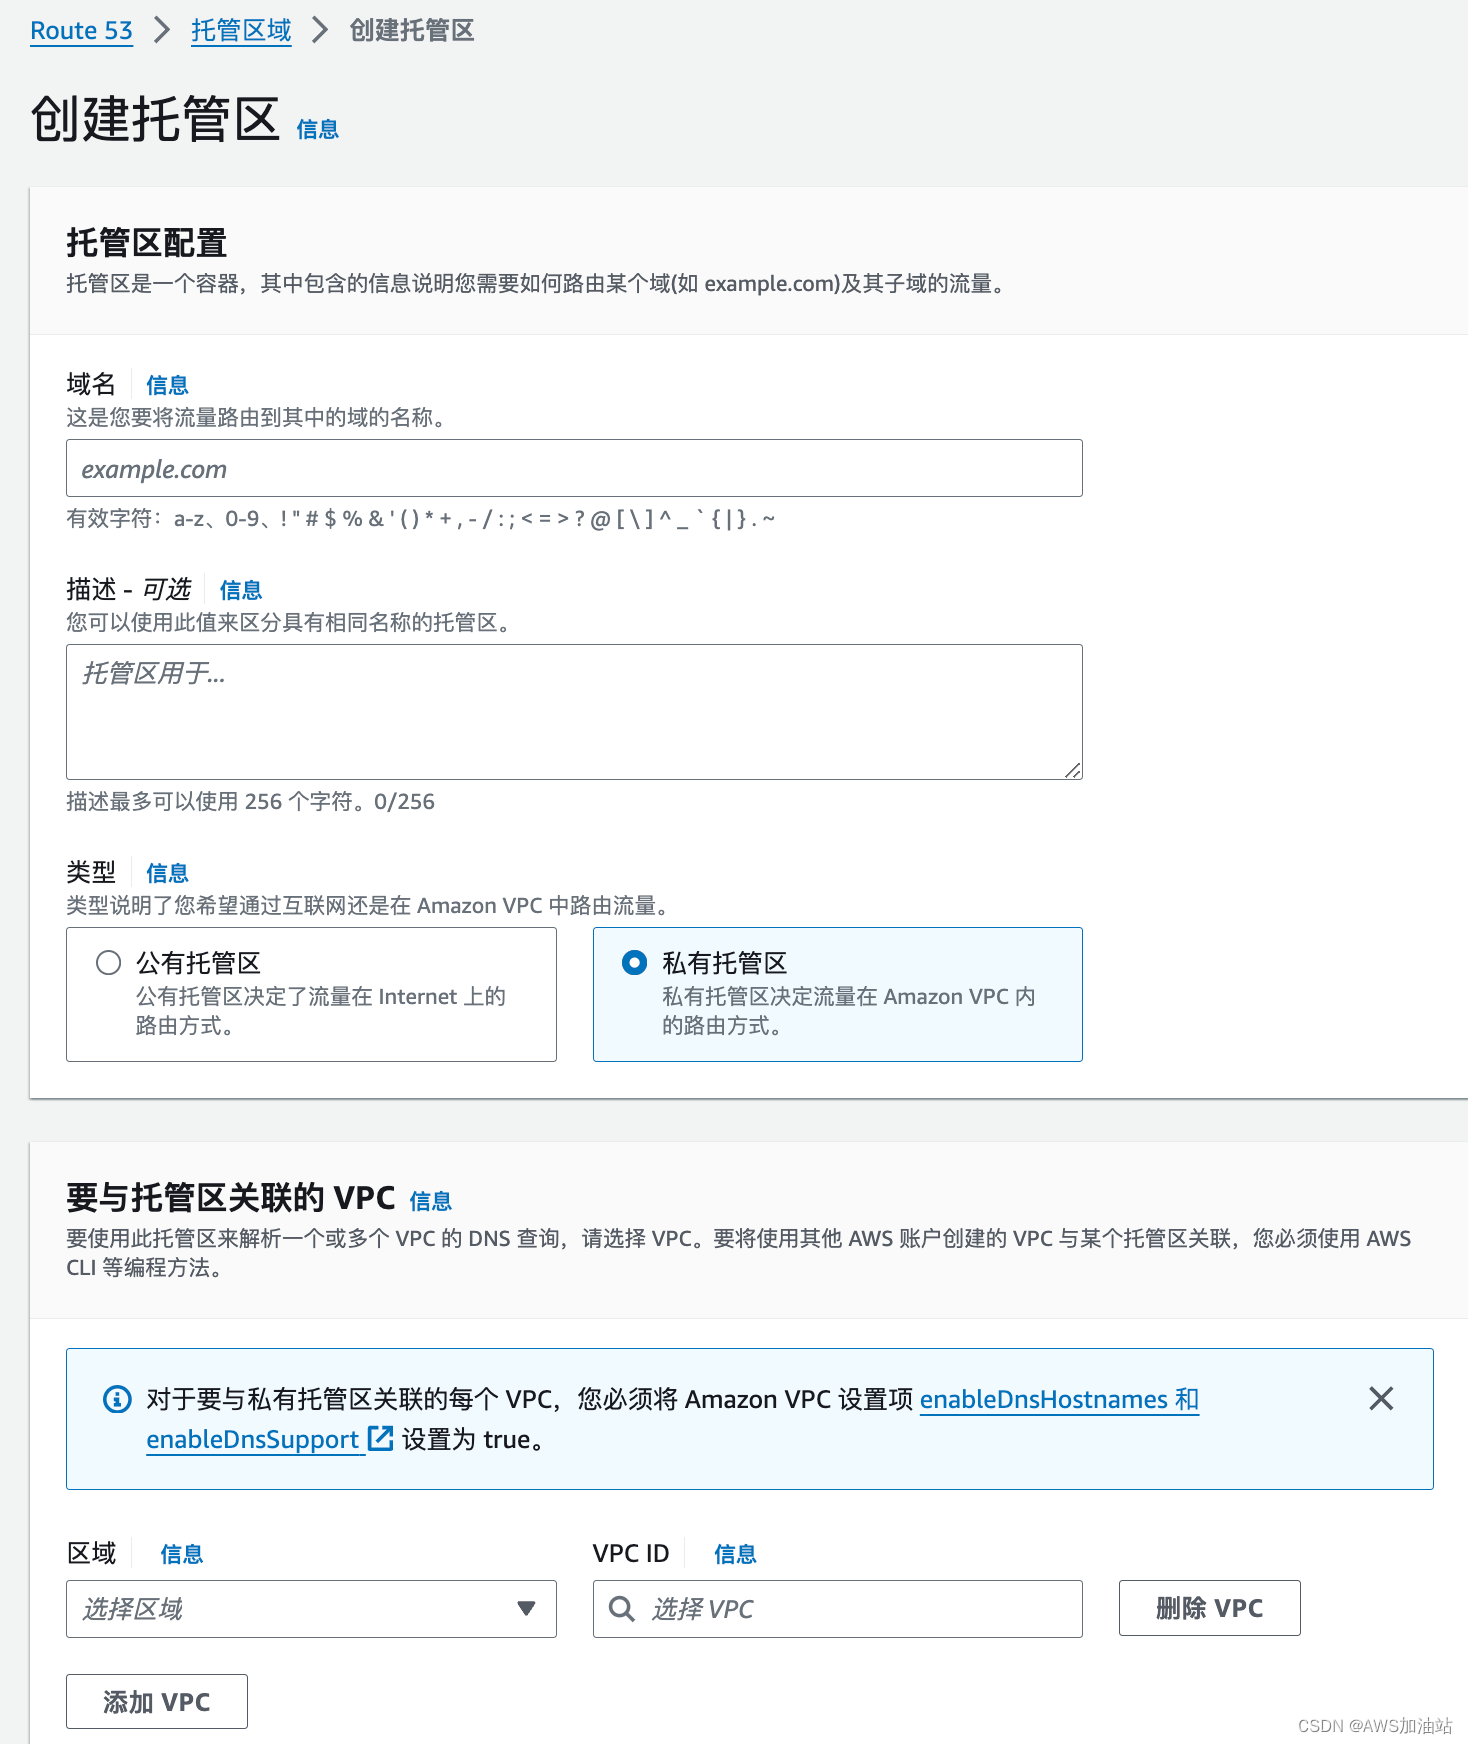The image size is (1468, 1744).
Task: Click the breadcrumb chevron after 托管区域
Action: click(320, 30)
